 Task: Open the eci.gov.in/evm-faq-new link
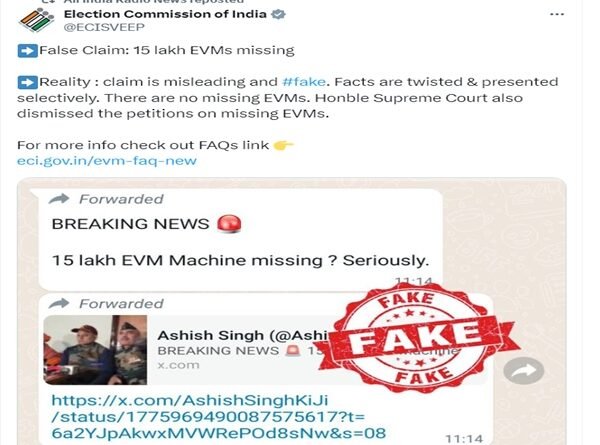(x=107, y=161)
